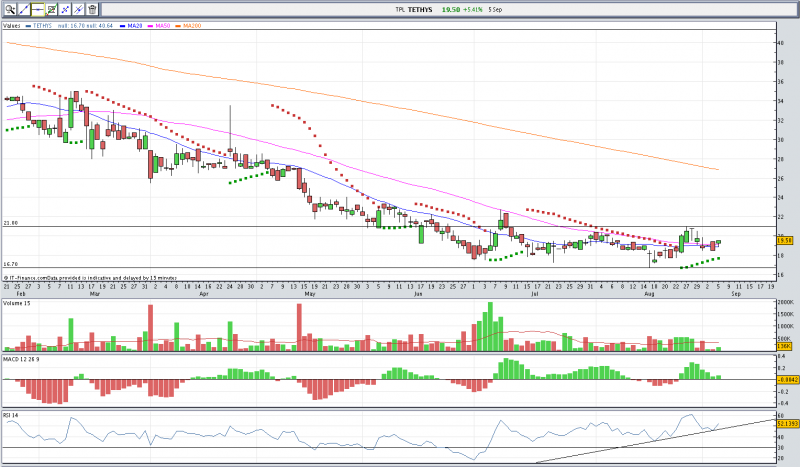800x467 pixels.
Task: Select the horizontal line tool
Action: click(37, 9)
